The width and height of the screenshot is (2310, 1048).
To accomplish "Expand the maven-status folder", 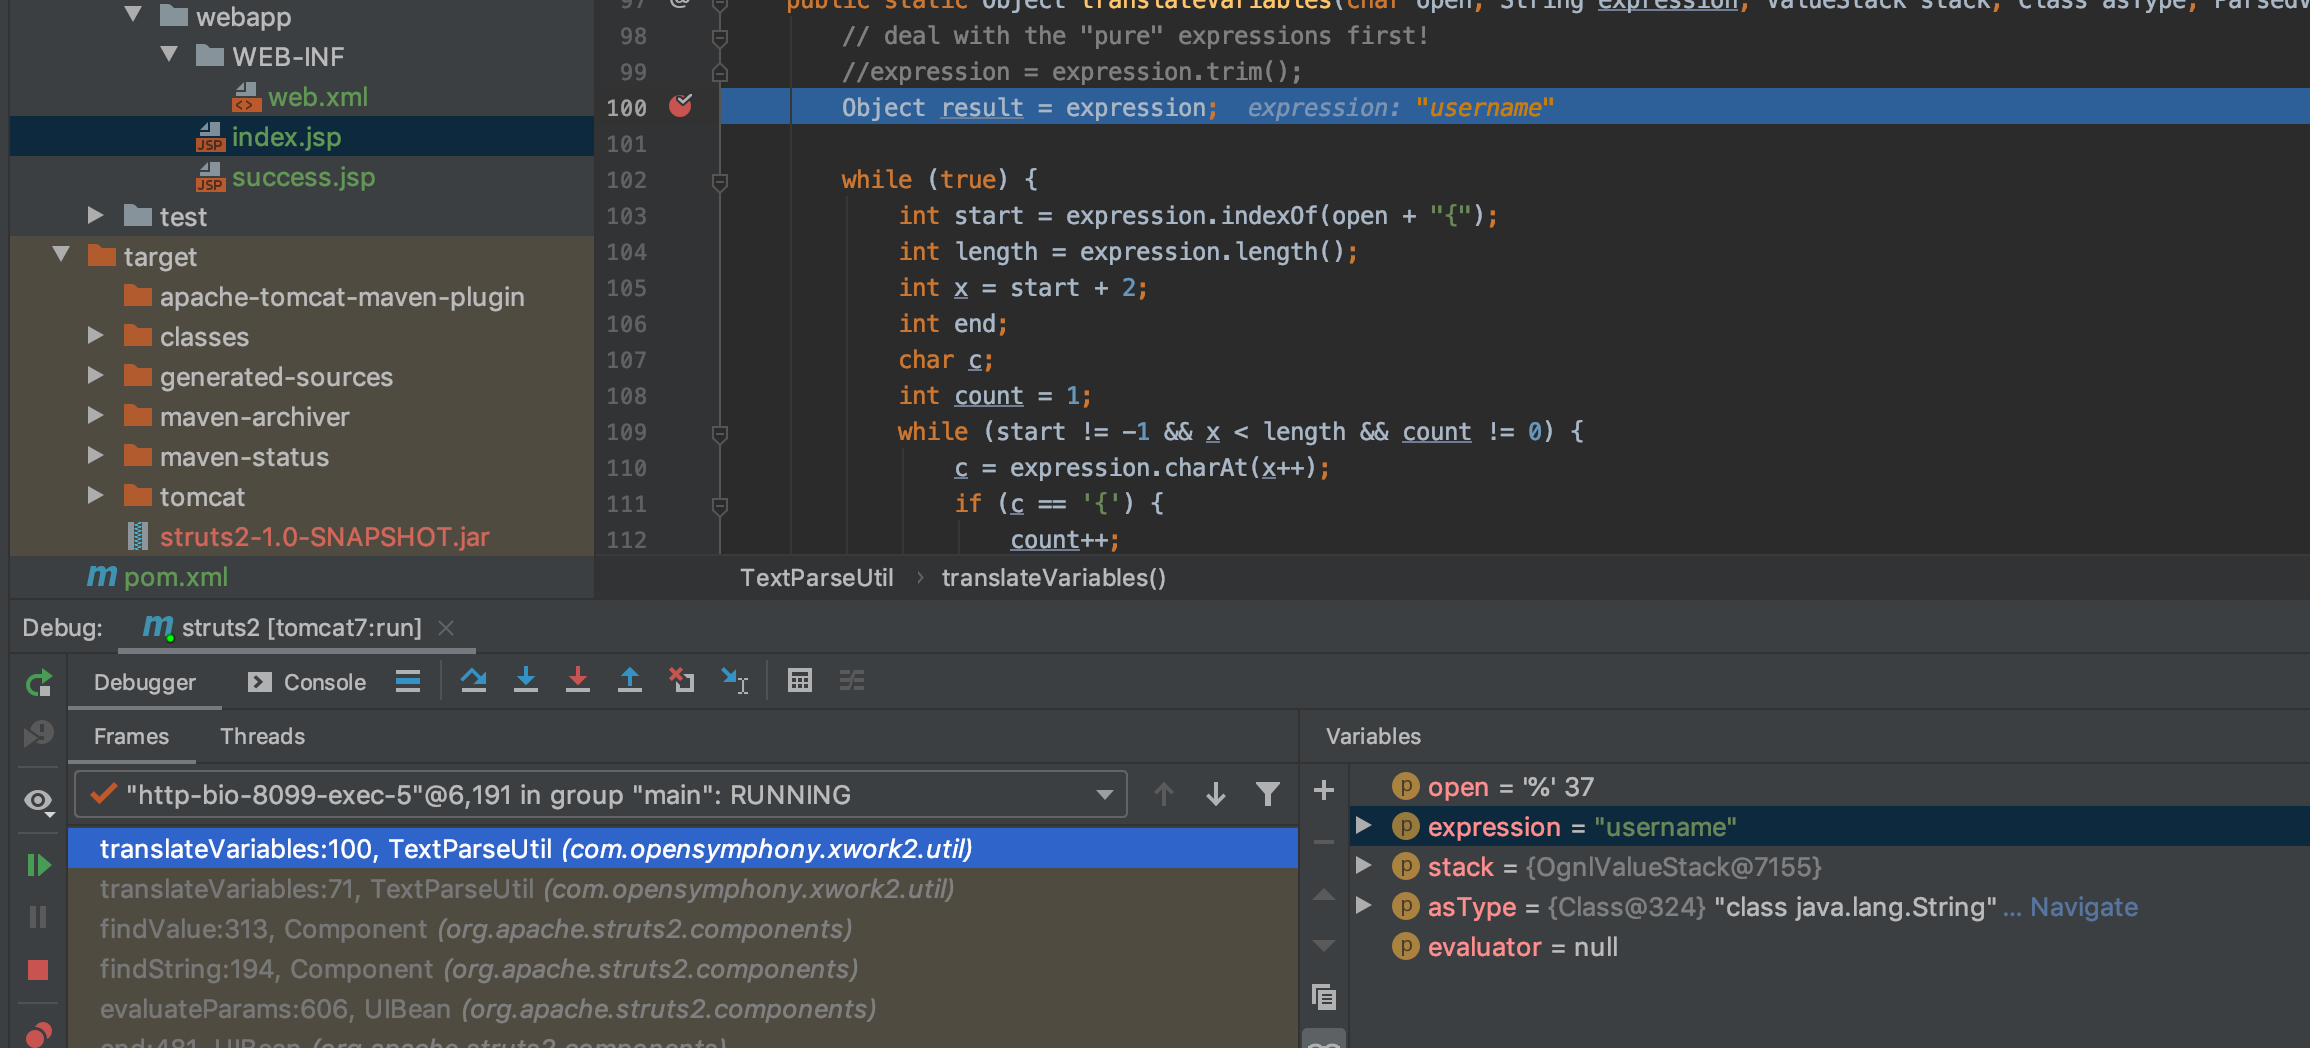I will pyautogui.click(x=95, y=455).
